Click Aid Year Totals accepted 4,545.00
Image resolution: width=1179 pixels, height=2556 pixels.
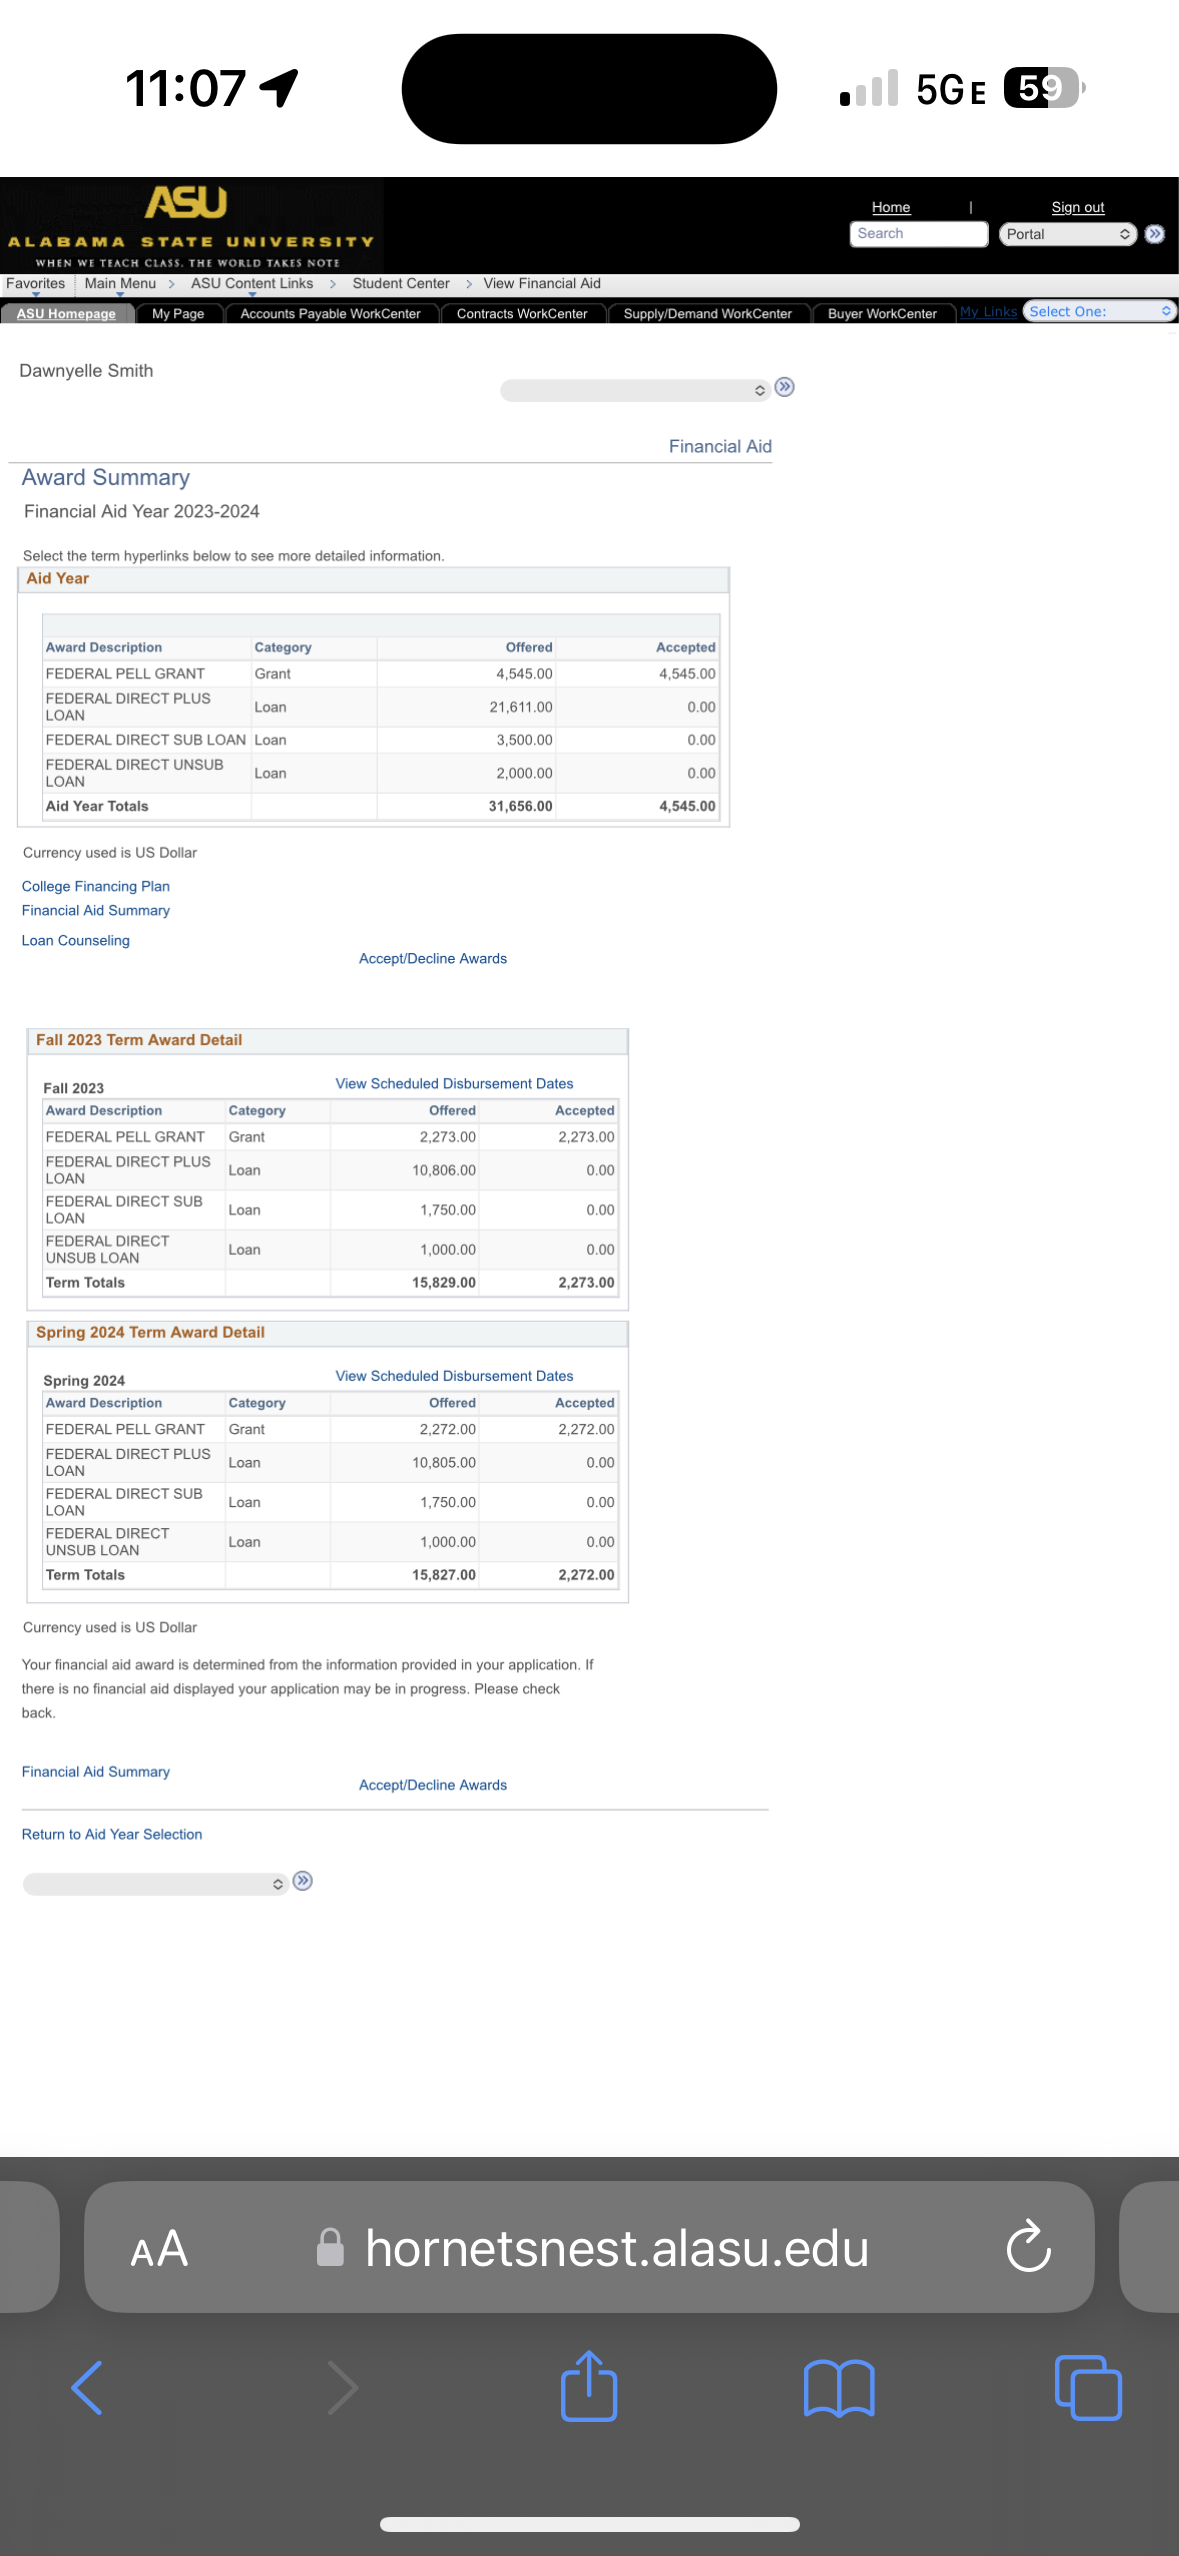687,806
